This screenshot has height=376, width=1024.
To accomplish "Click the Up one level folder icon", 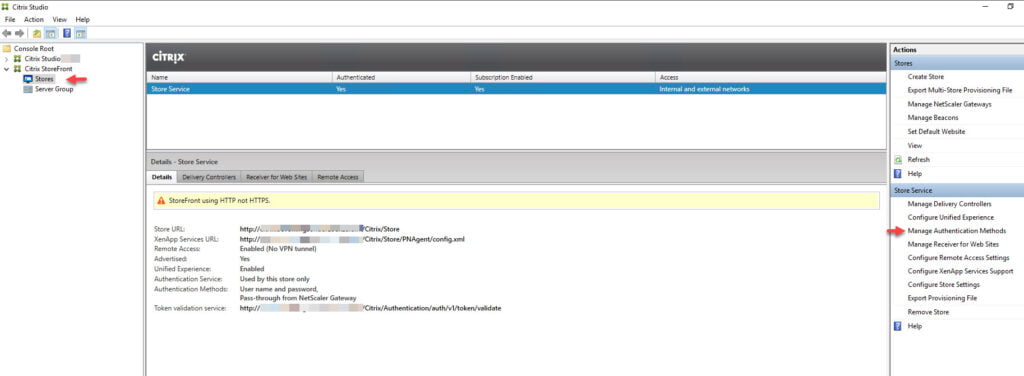I will point(37,33).
